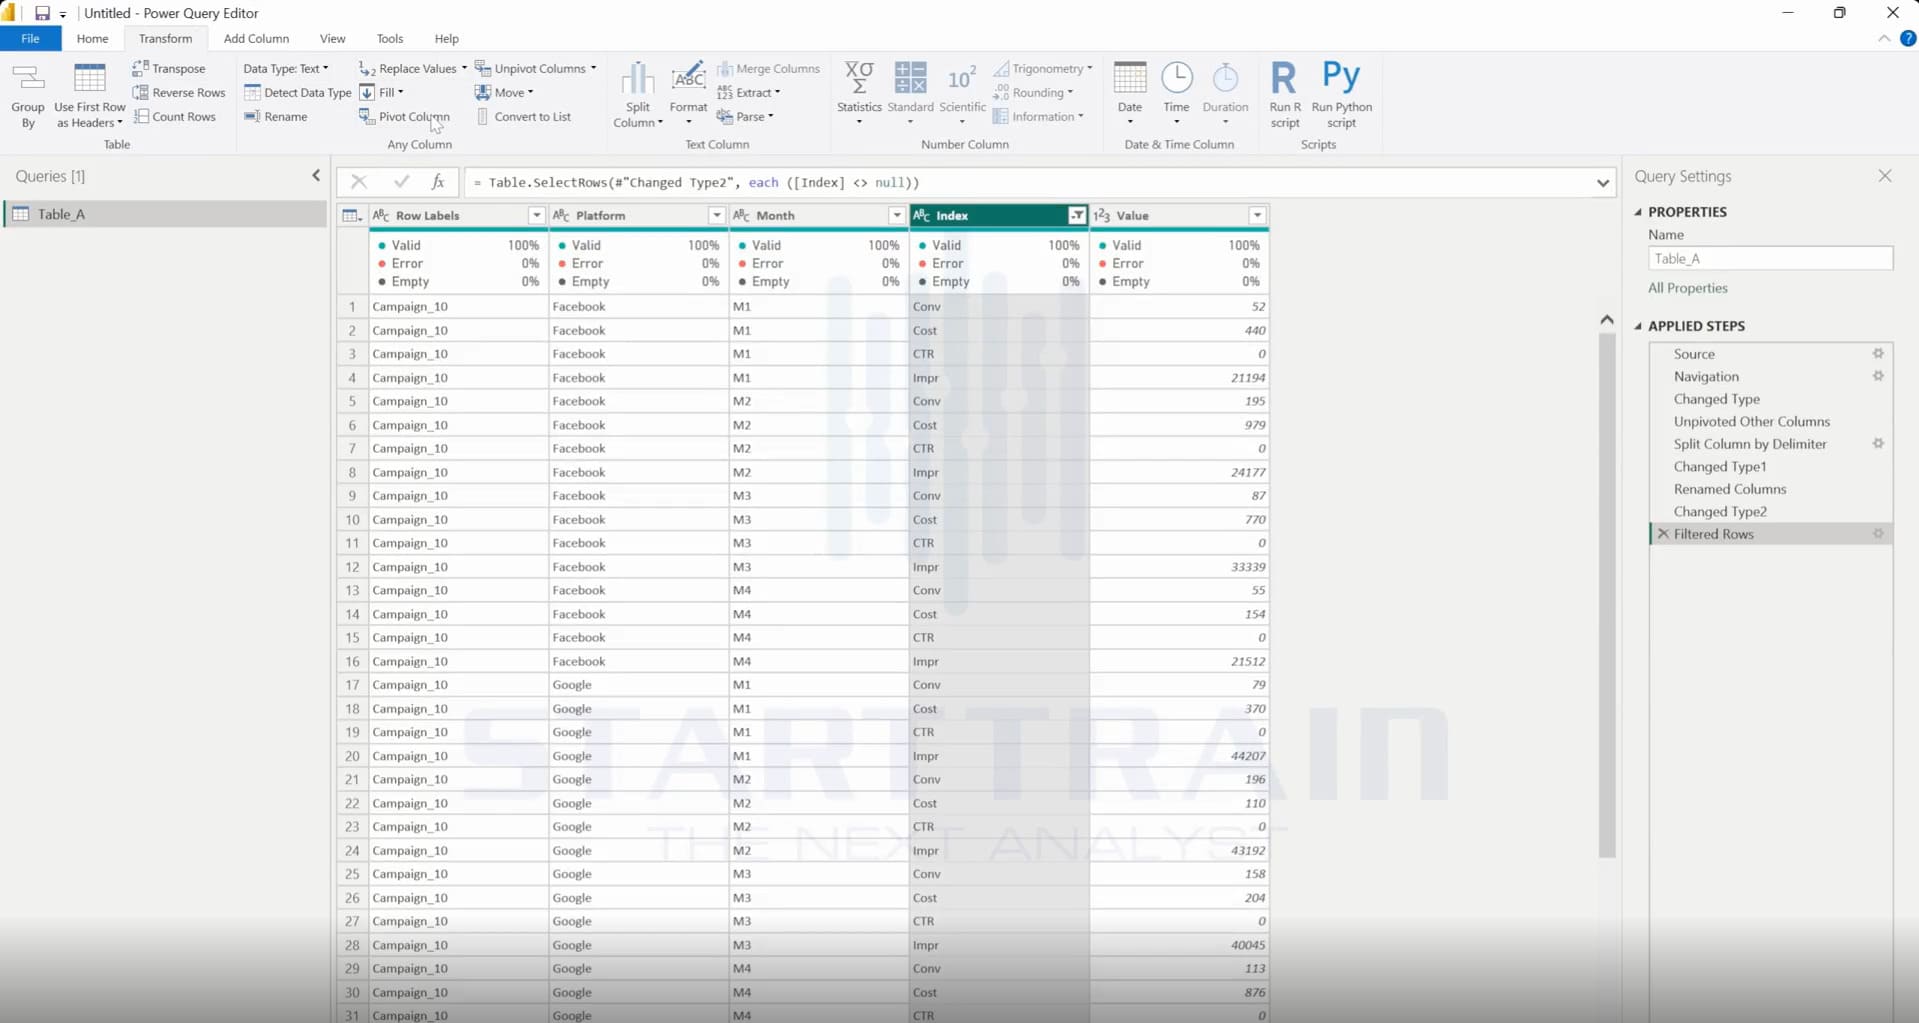Click the Transpose table button
1919x1023 pixels.
coord(168,68)
